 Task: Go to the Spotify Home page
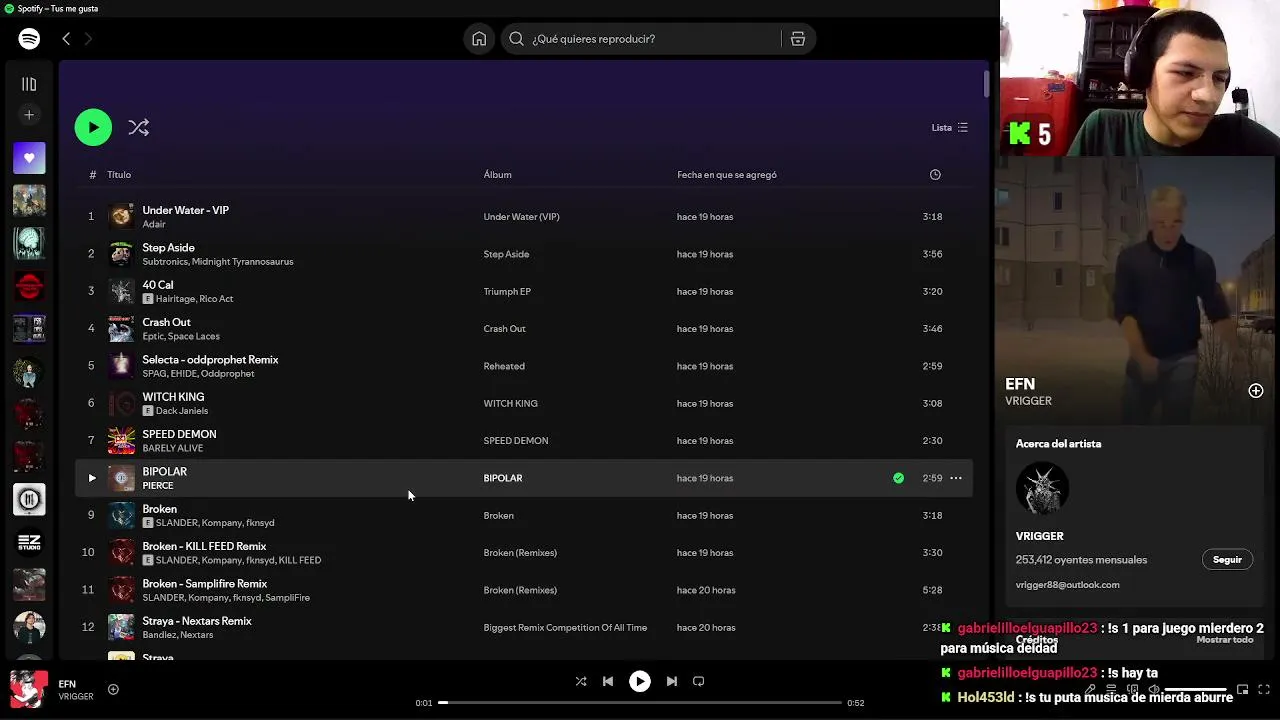point(479,39)
